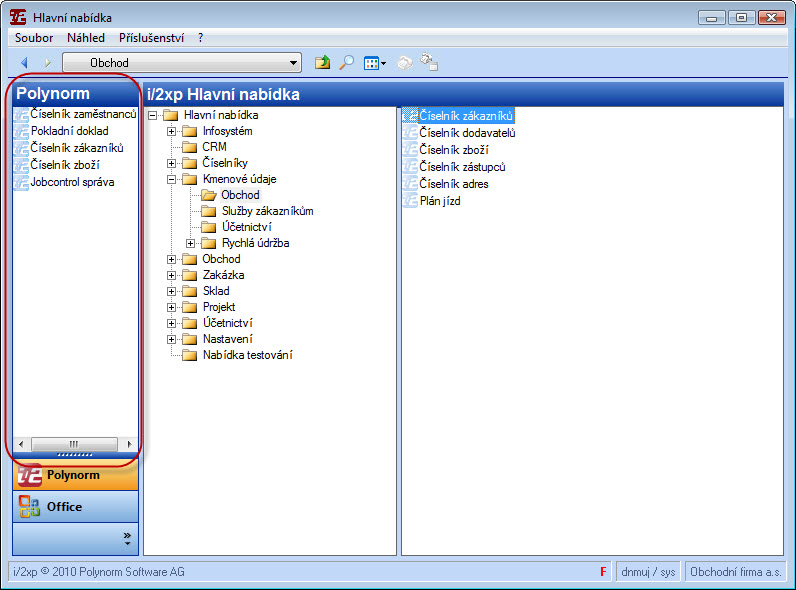This screenshot has width=796, height=590.
Task: Expand the Infosystém tree node
Action: tap(172, 132)
